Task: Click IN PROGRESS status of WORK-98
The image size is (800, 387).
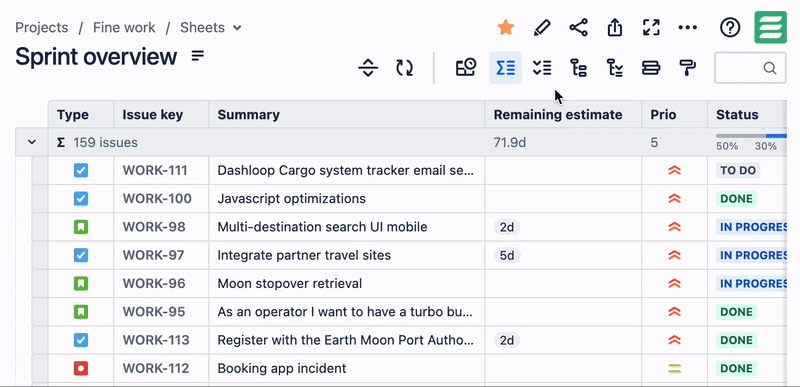Action: 751,227
